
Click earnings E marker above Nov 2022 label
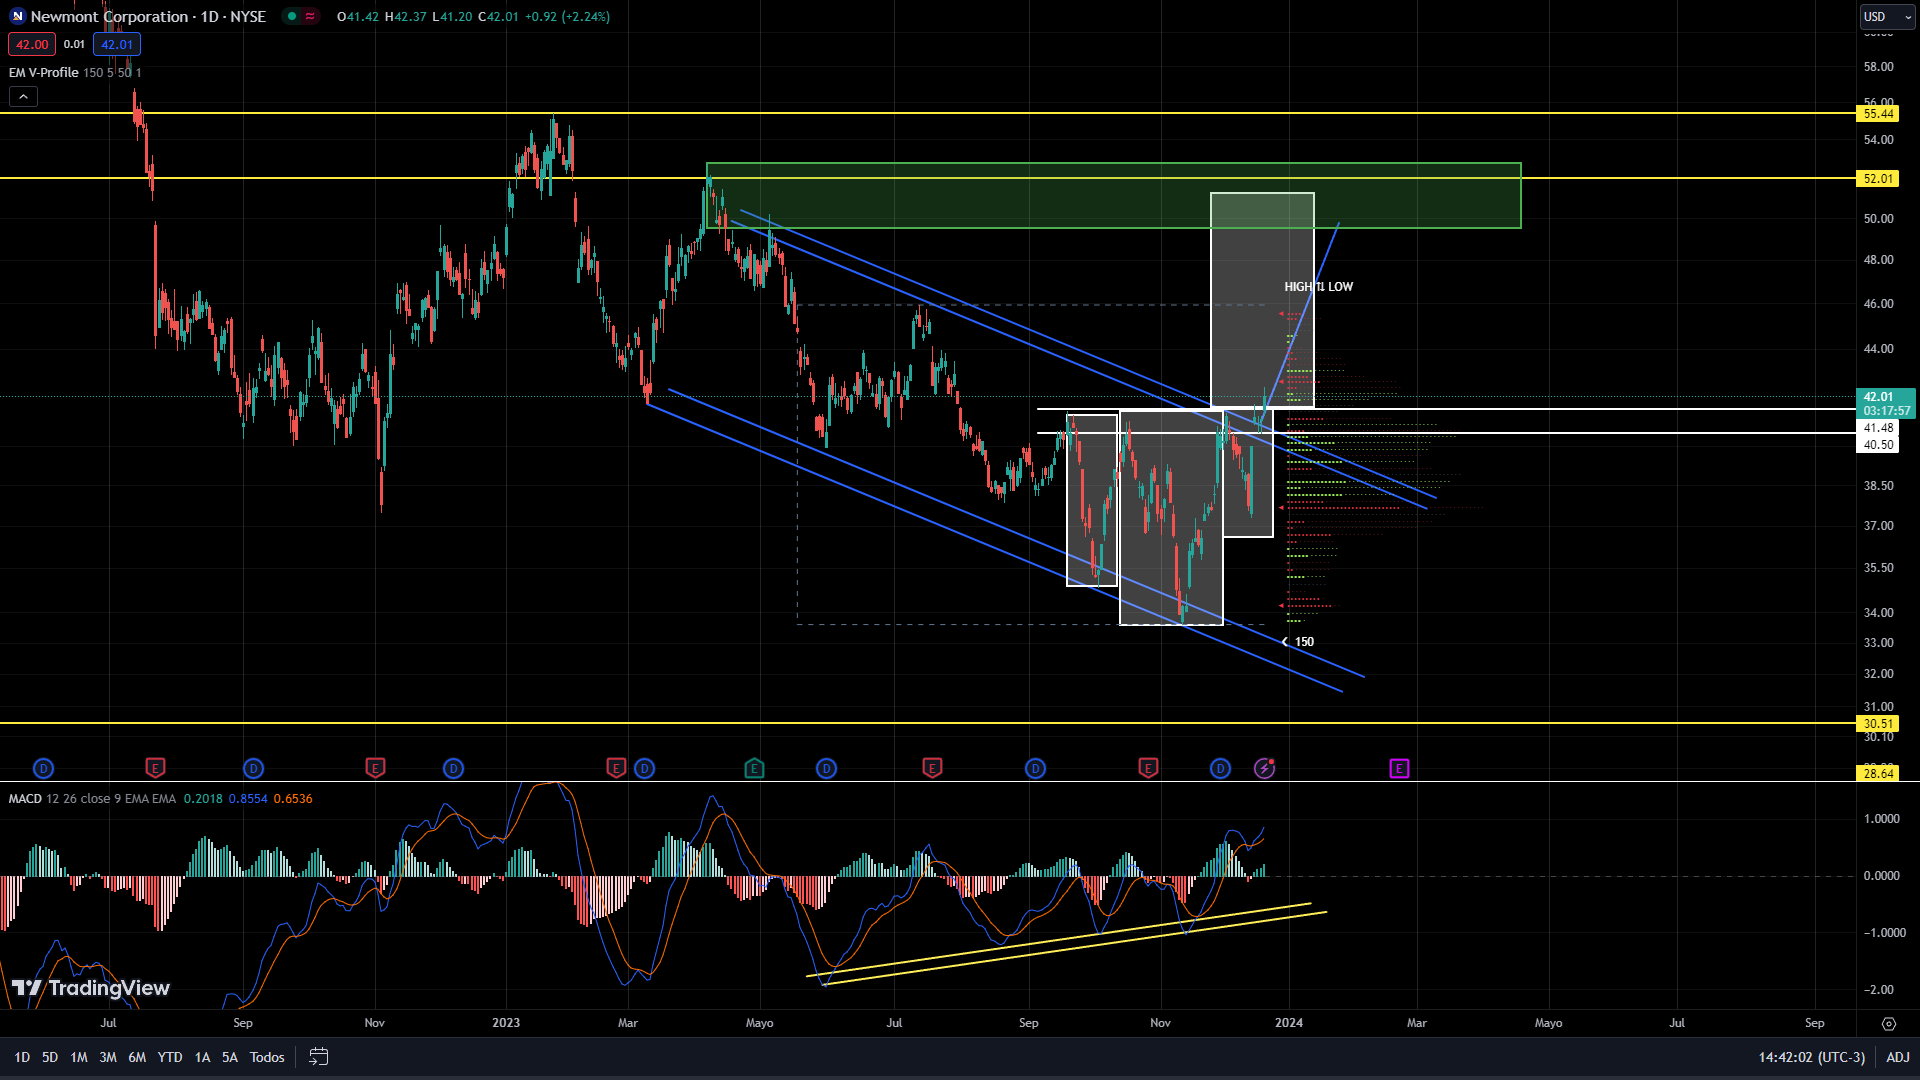tap(375, 768)
